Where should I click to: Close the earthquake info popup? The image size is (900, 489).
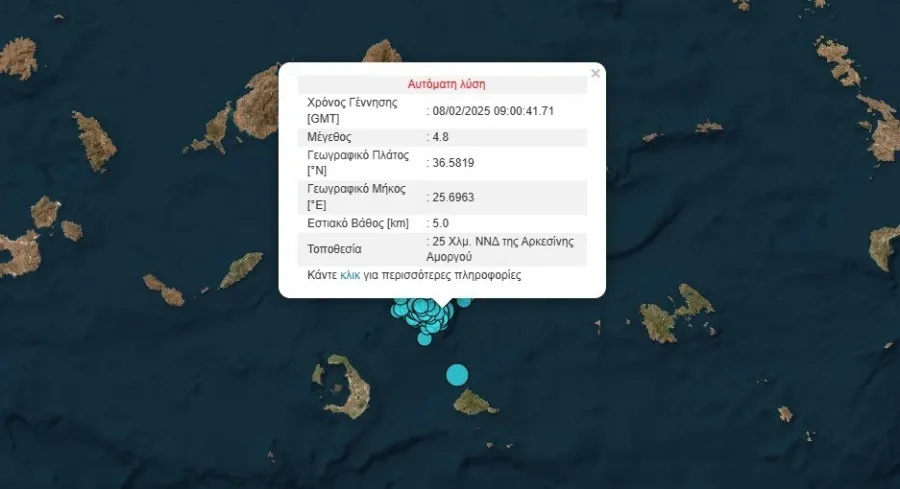[595, 73]
